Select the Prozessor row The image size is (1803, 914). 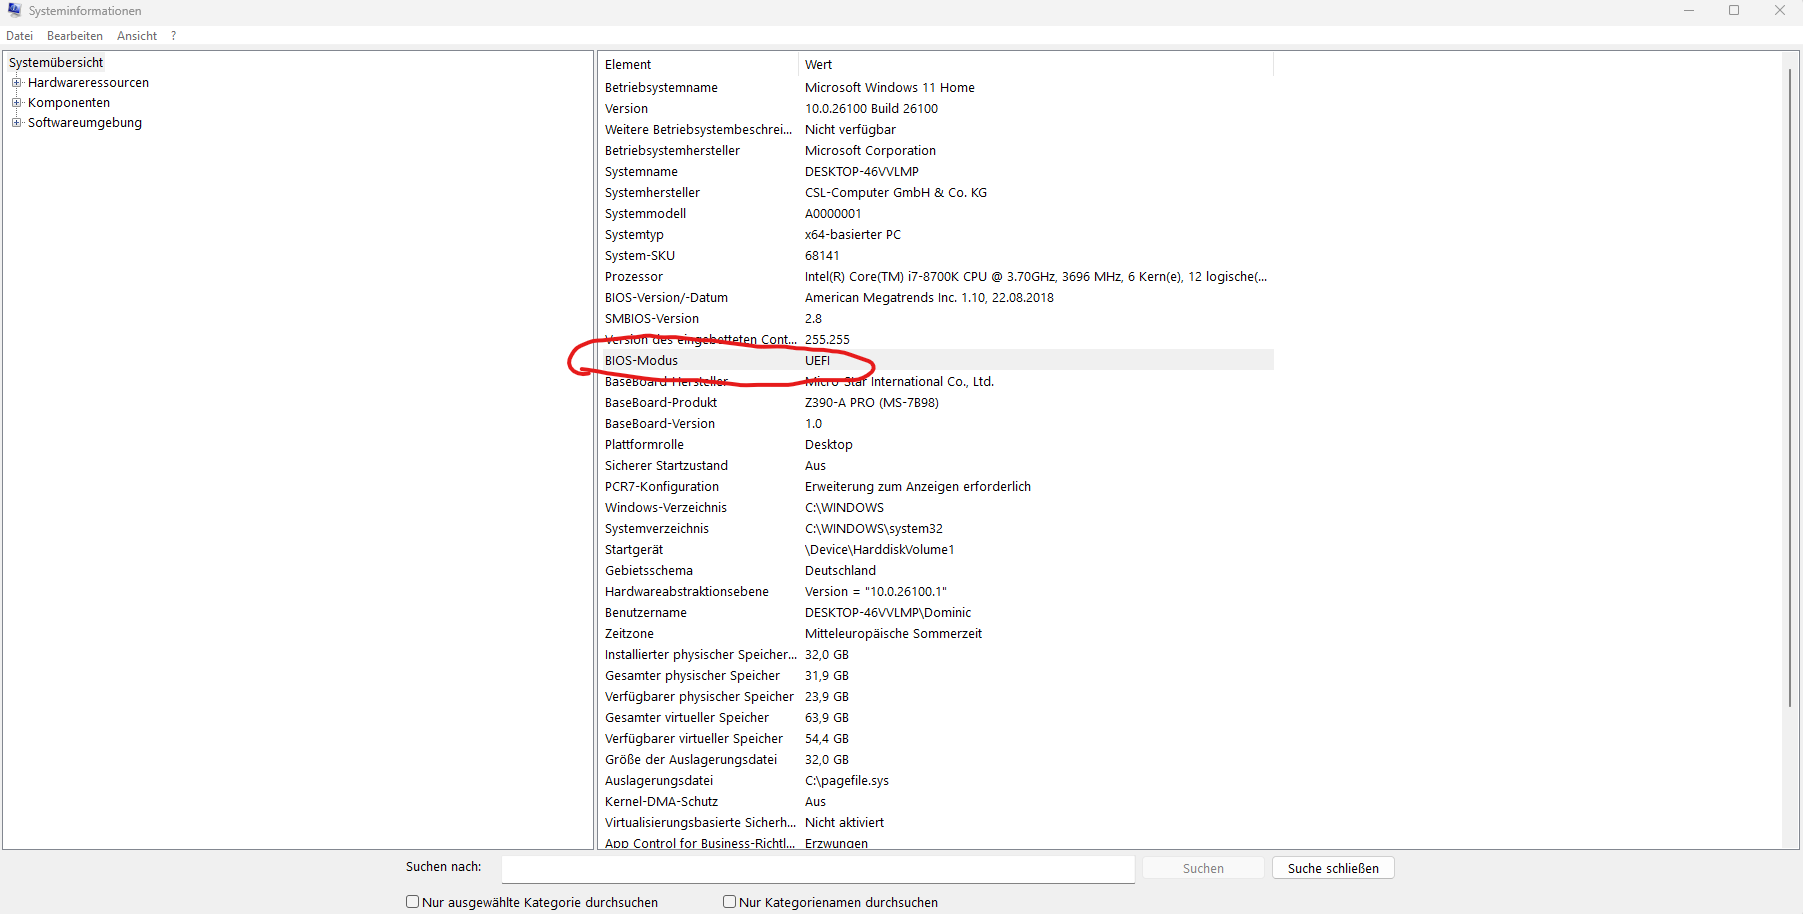[936, 277]
